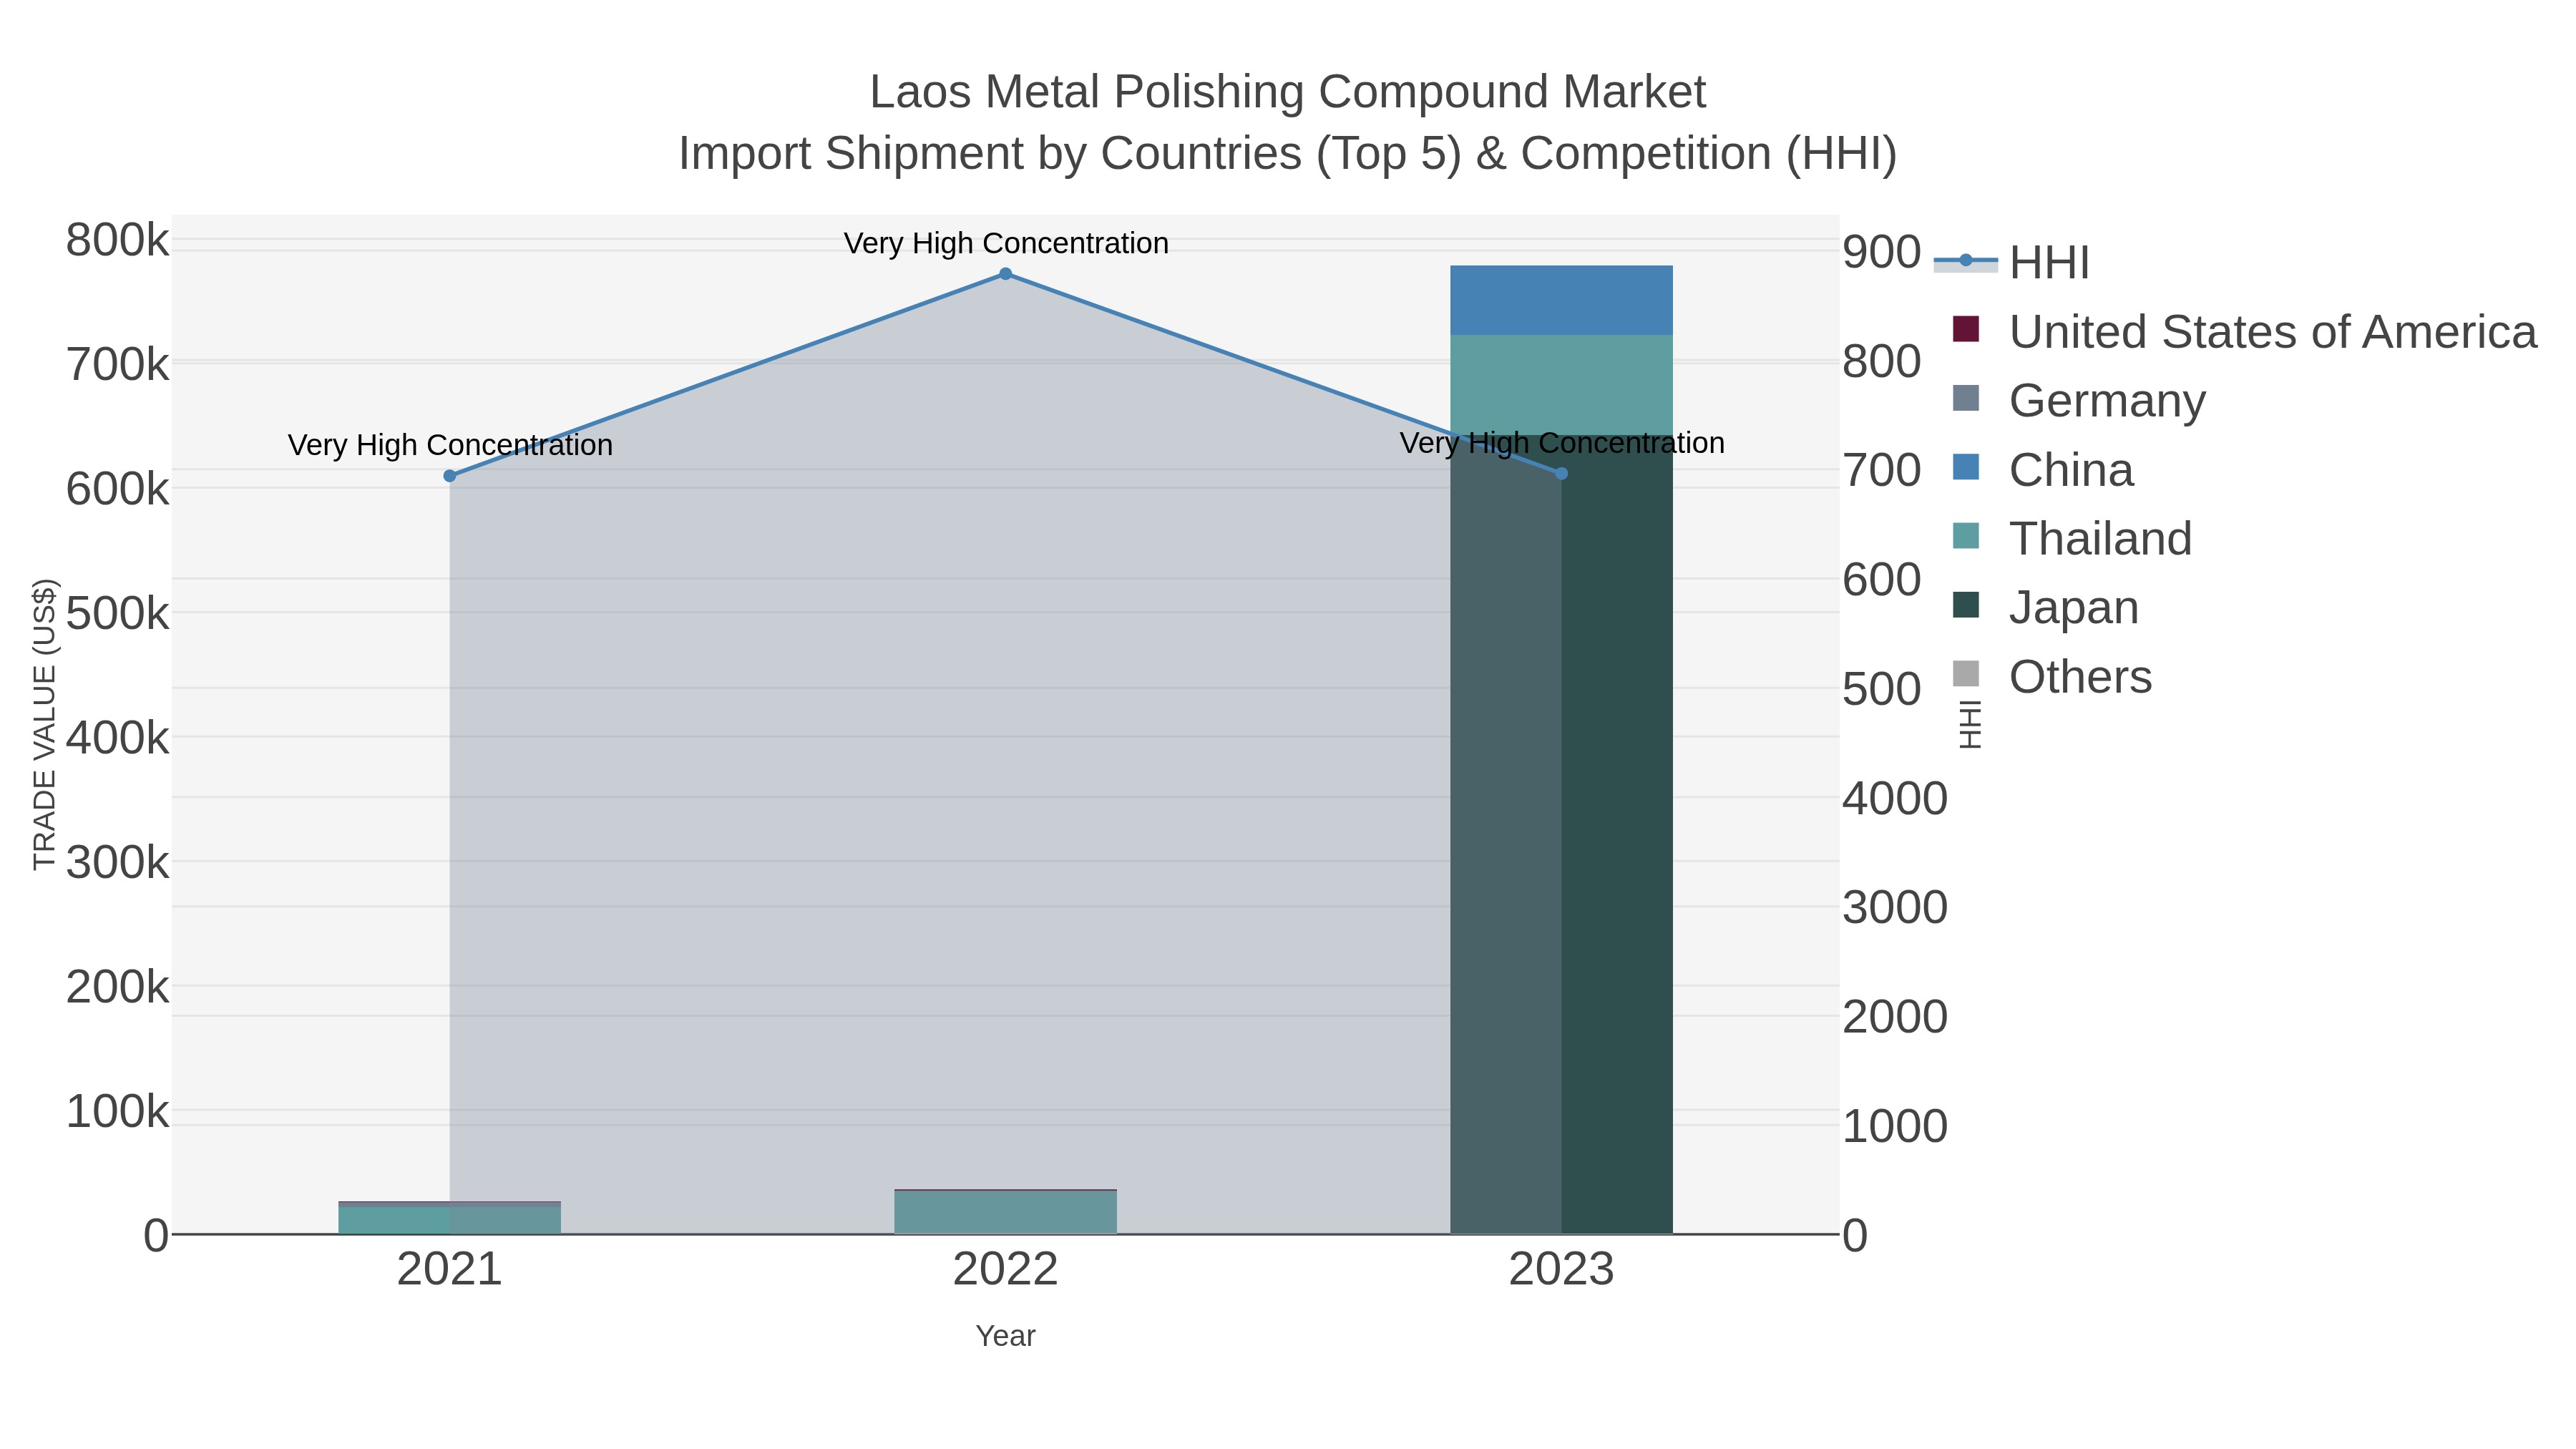Image resolution: width=2576 pixels, height=1449 pixels.
Task: Click the 2023 x-axis label
Action: click(1562, 1270)
